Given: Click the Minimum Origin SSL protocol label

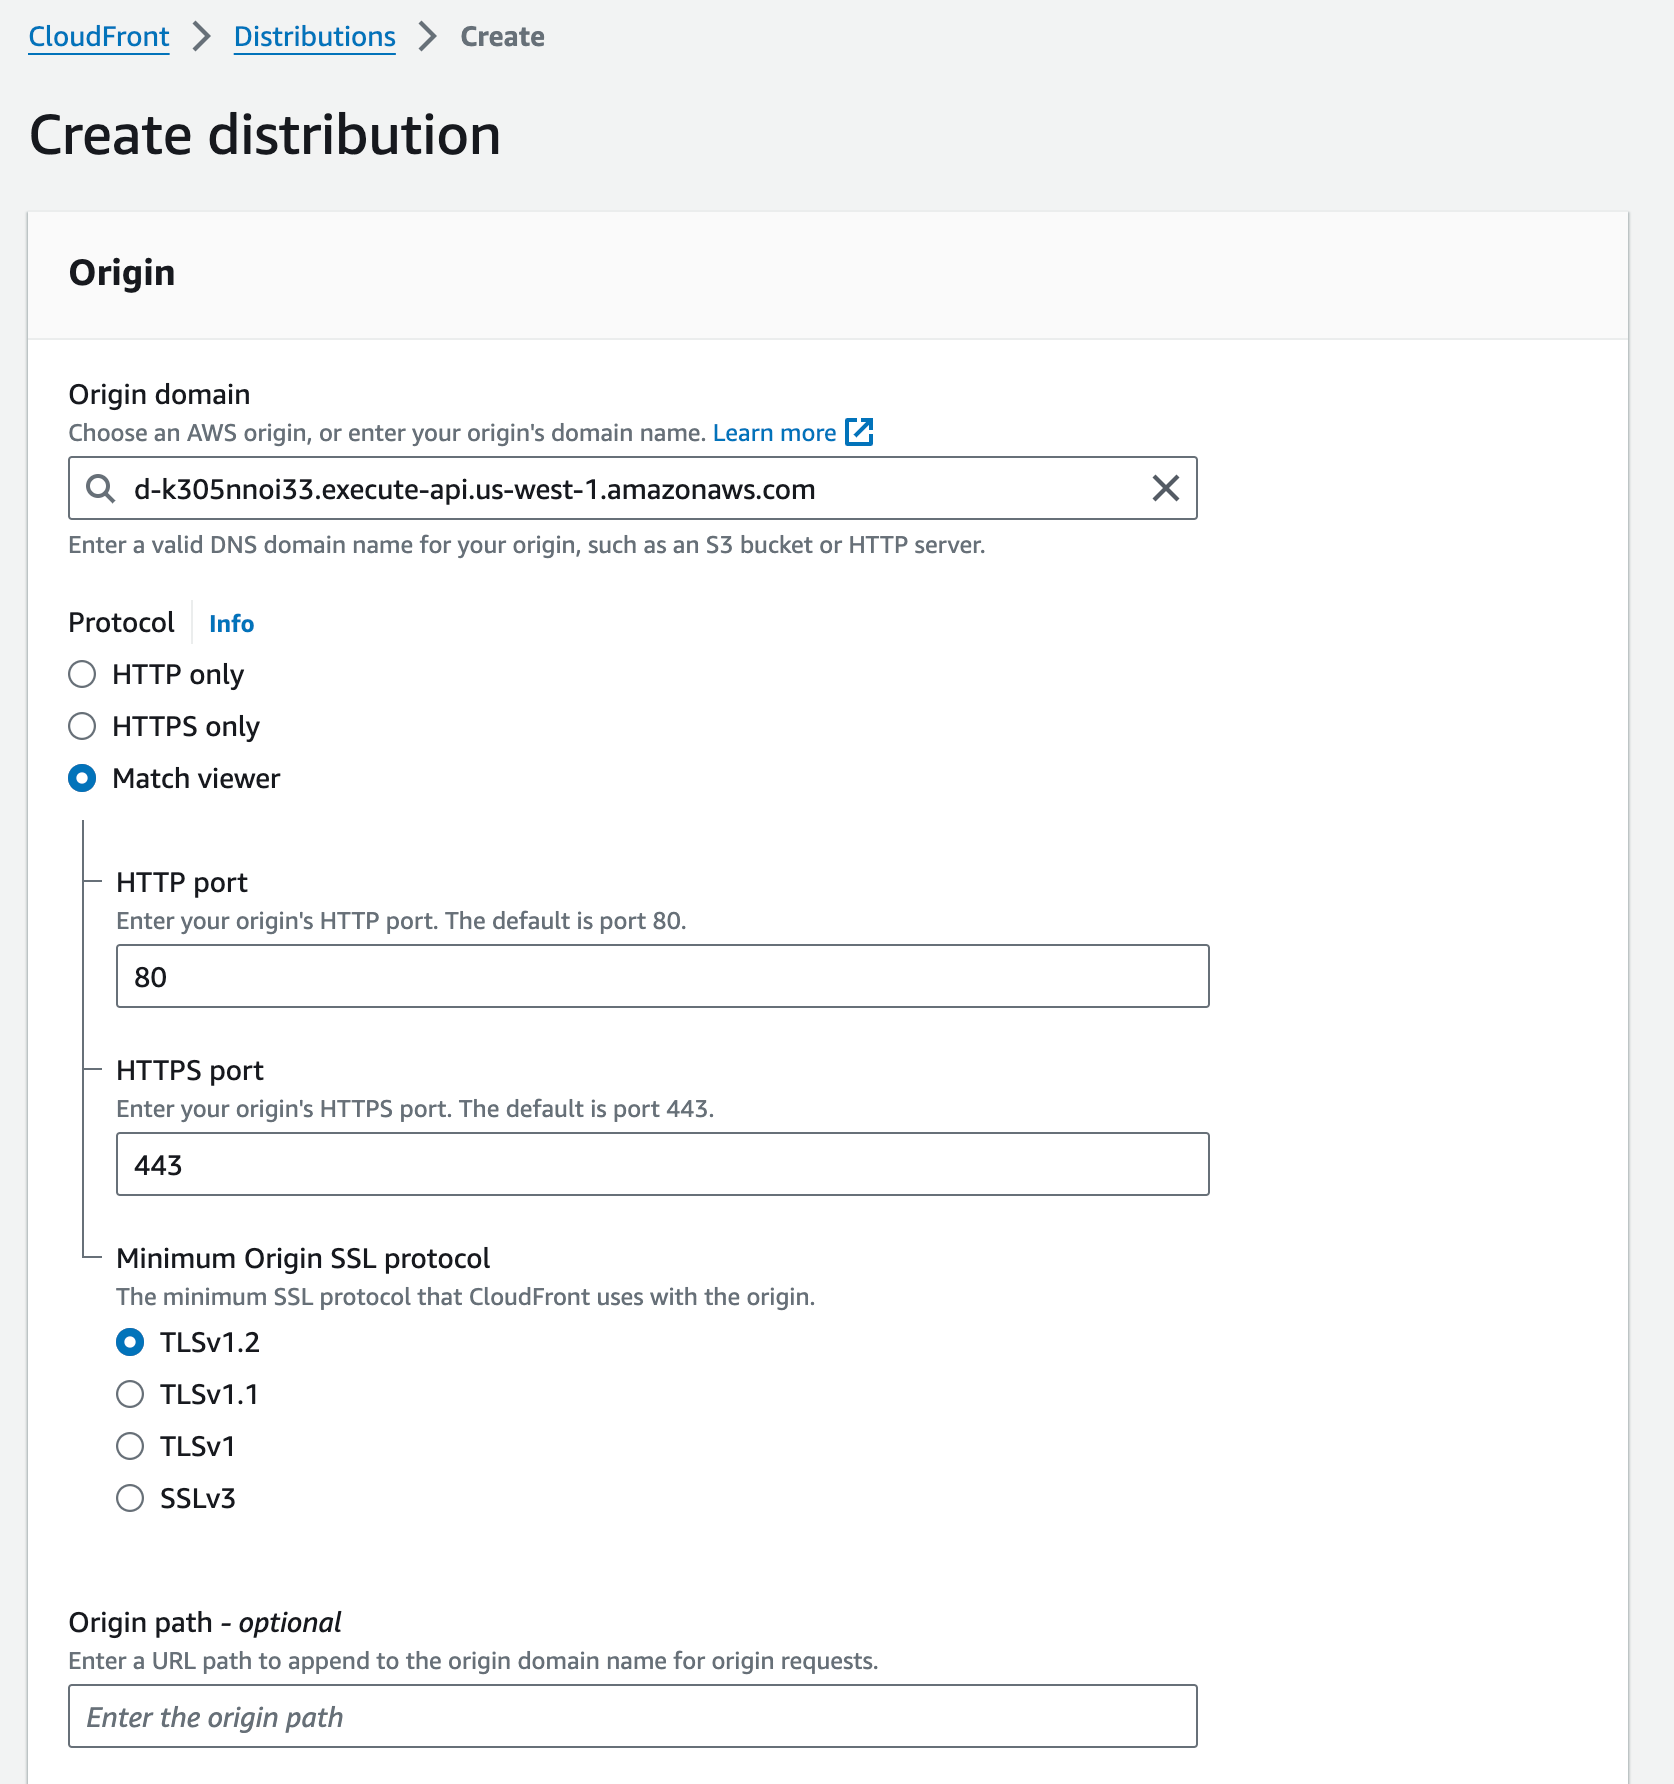Looking at the screenshot, I should pos(303,1259).
